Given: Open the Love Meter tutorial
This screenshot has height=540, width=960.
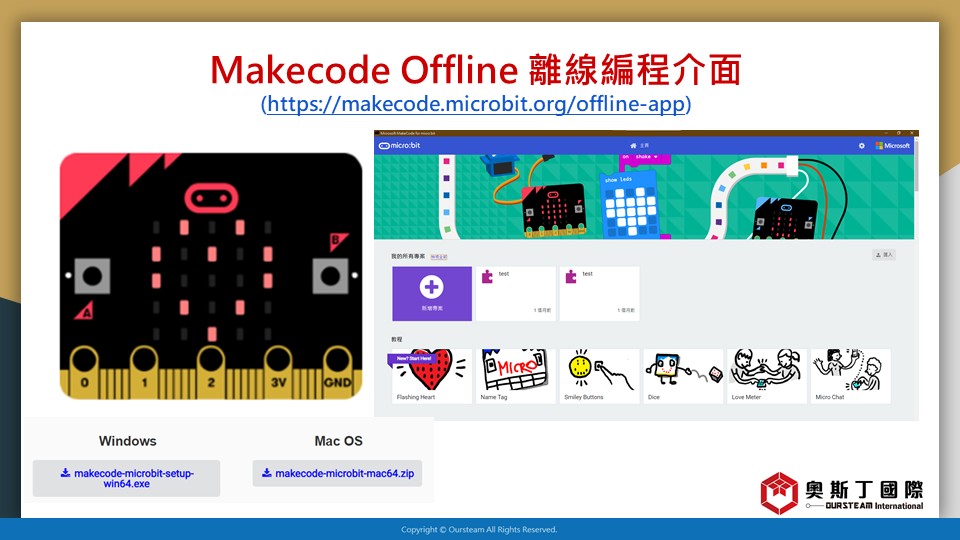Looking at the screenshot, I should tap(767, 376).
